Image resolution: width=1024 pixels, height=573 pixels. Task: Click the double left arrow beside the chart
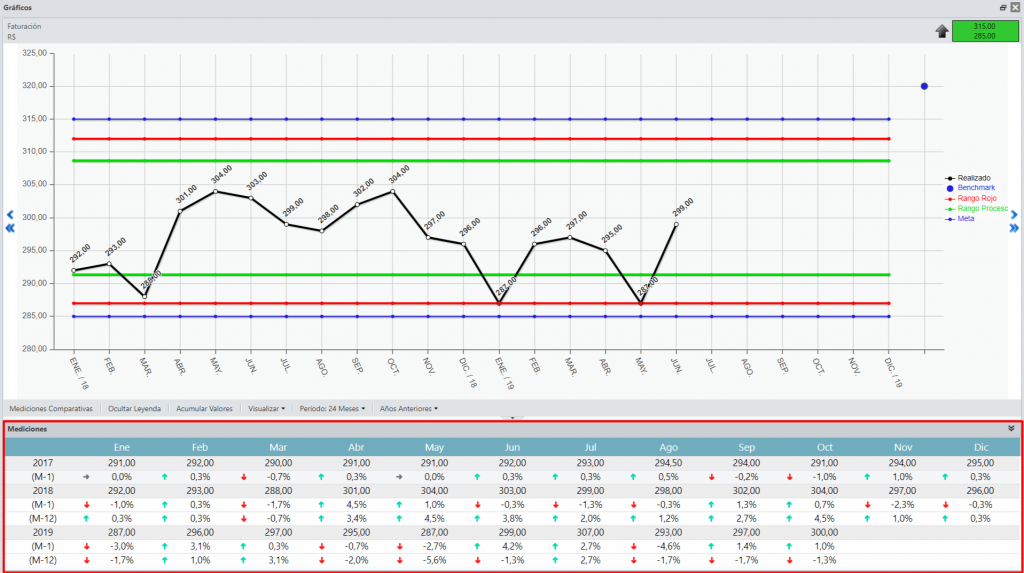click(10, 228)
